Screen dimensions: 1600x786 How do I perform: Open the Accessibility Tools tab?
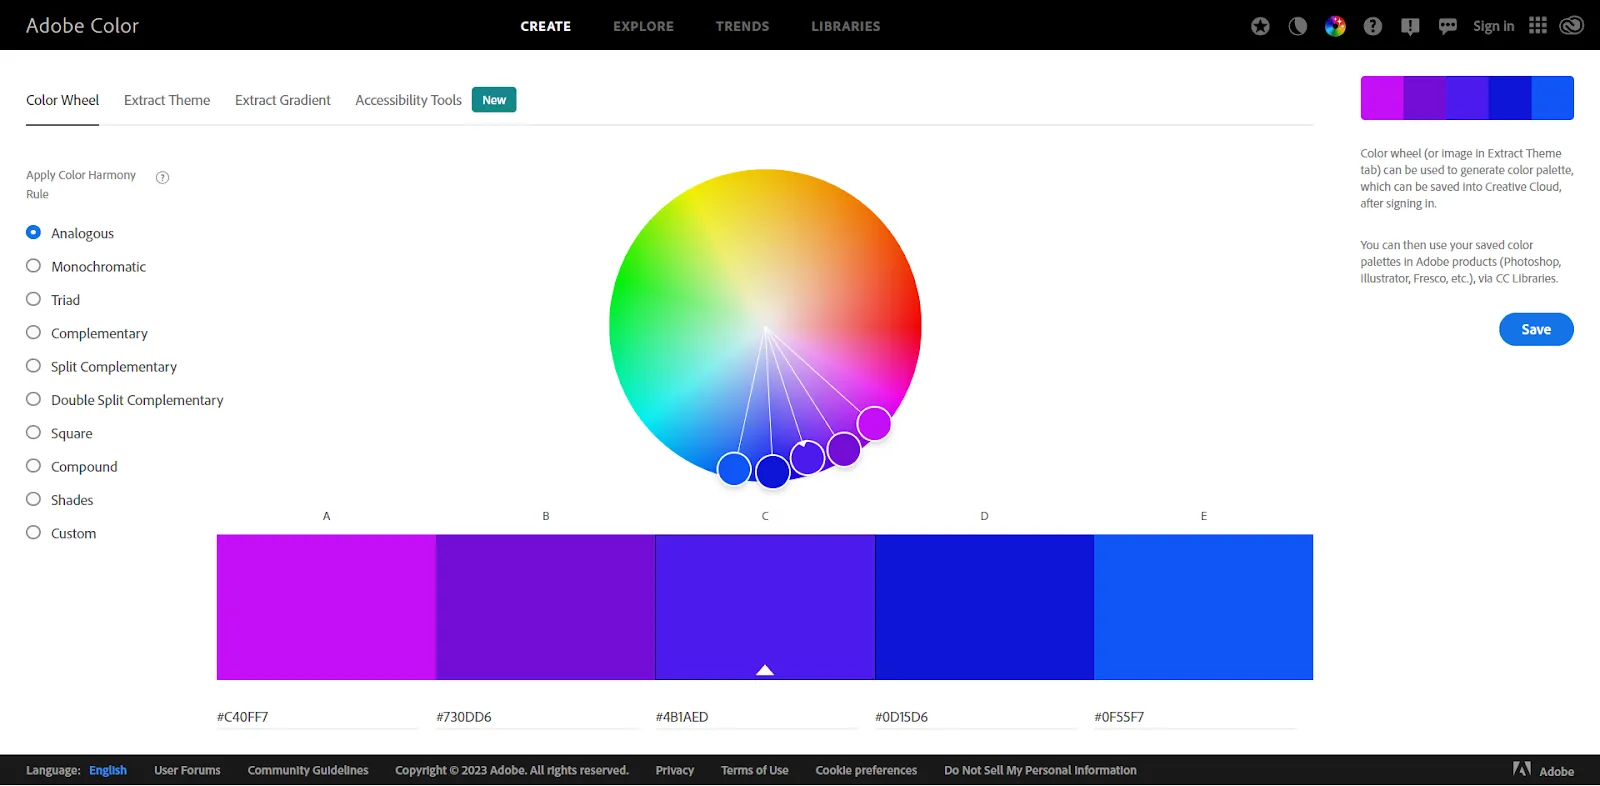(409, 100)
